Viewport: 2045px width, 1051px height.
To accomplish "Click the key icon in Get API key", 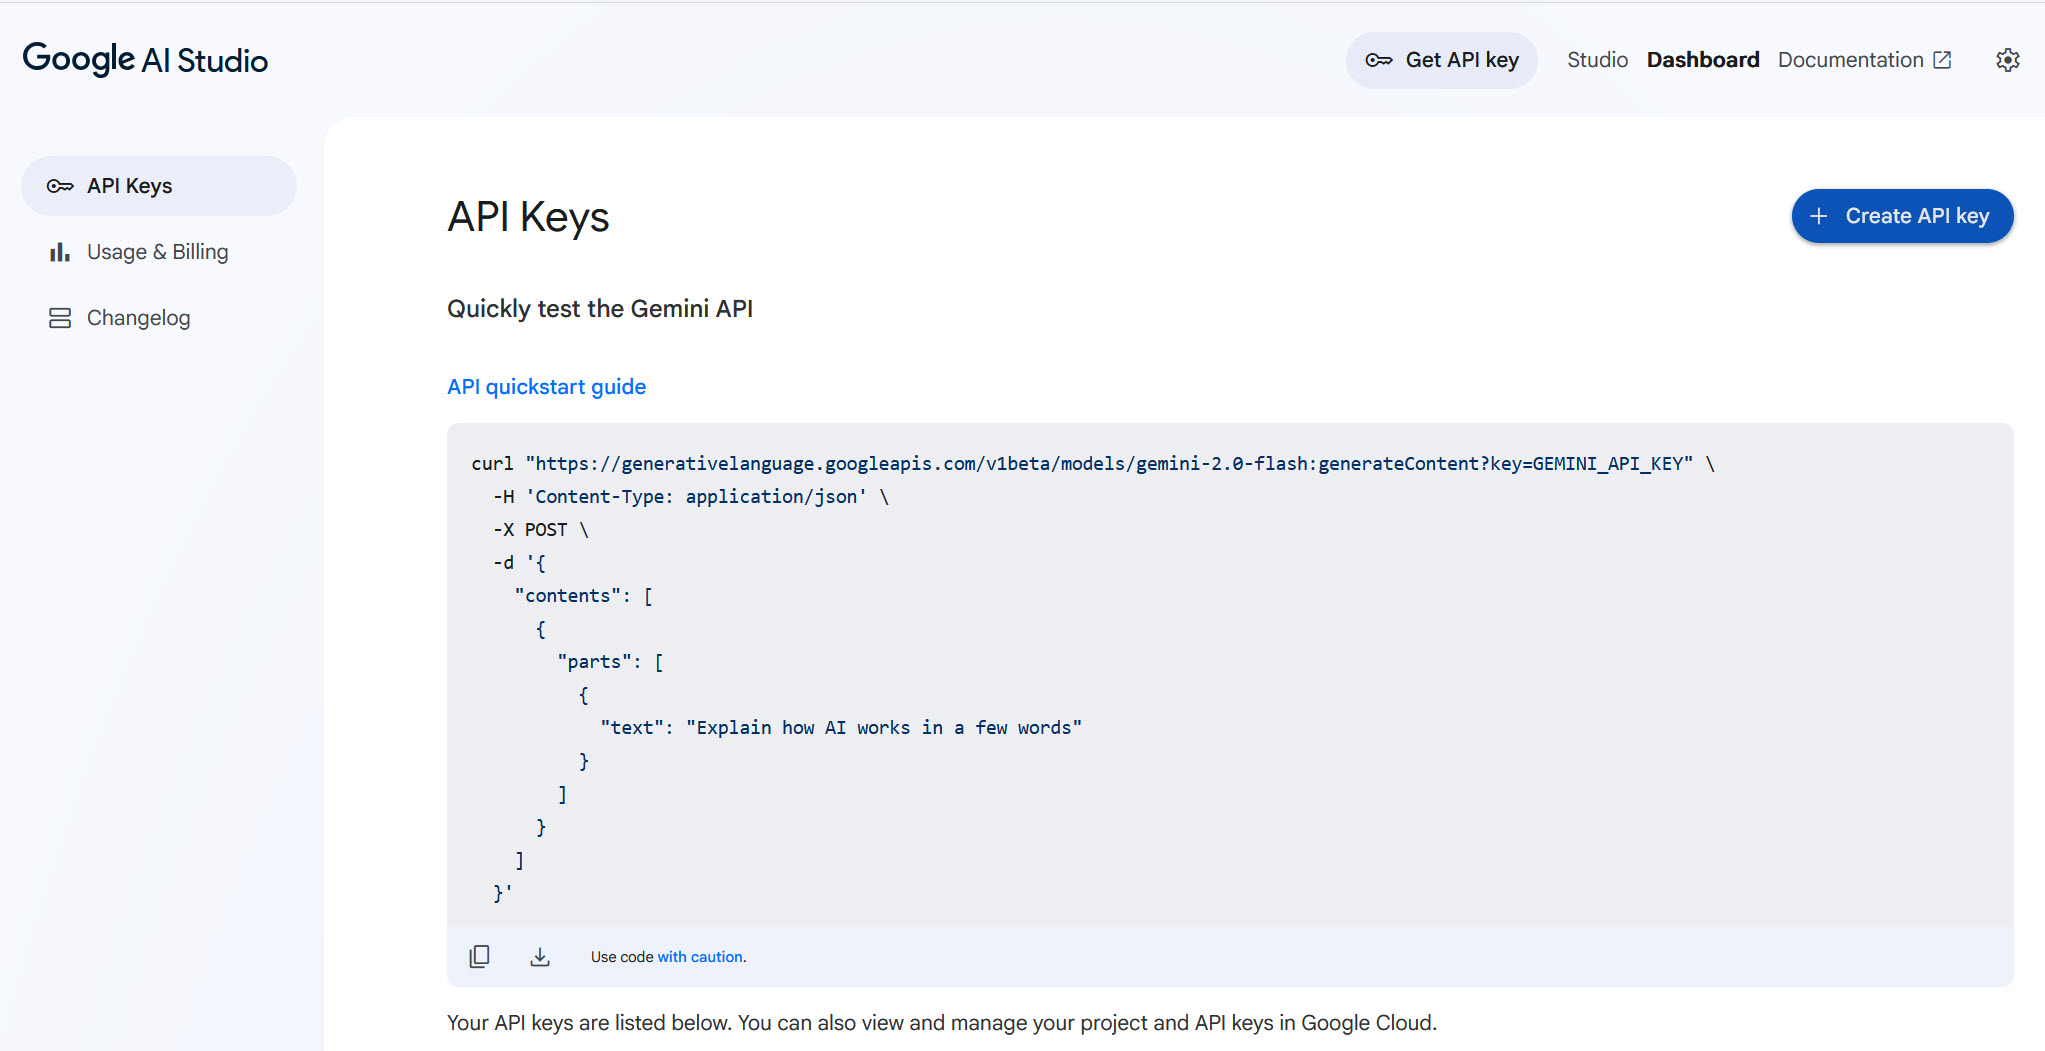I will [x=1381, y=59].
